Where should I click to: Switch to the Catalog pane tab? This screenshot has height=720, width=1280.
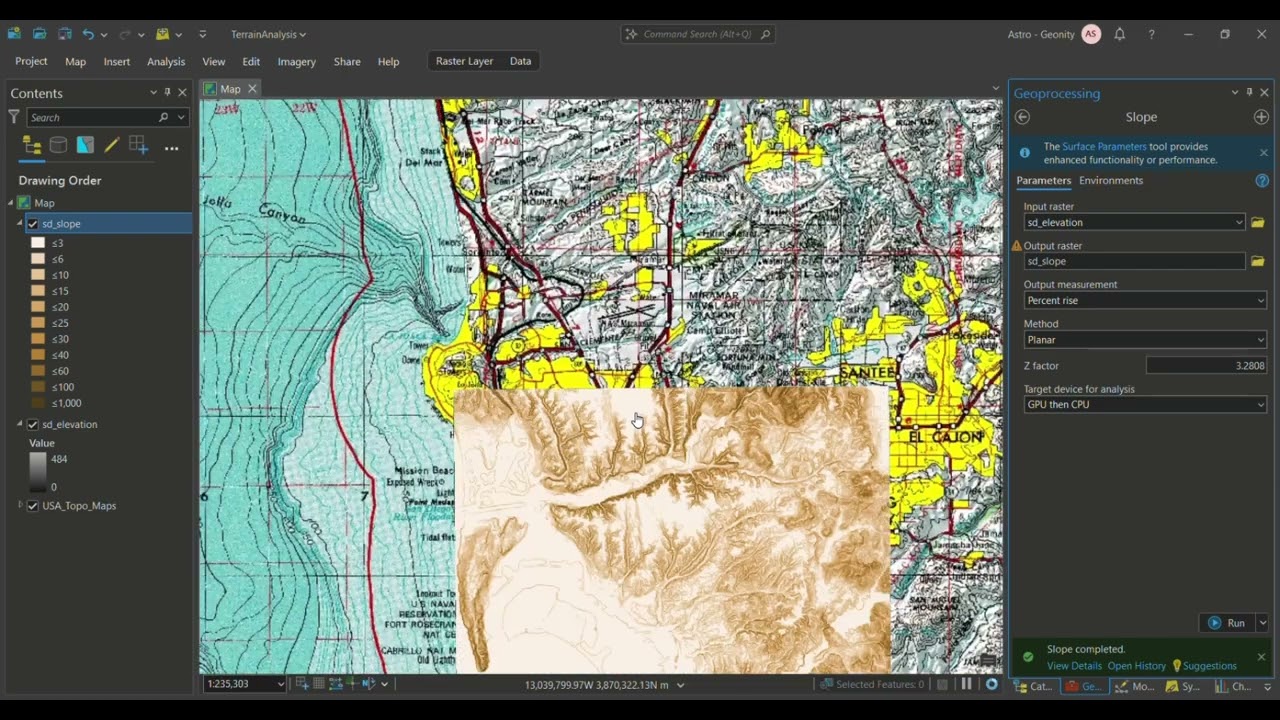click(x=1034, y=687)
